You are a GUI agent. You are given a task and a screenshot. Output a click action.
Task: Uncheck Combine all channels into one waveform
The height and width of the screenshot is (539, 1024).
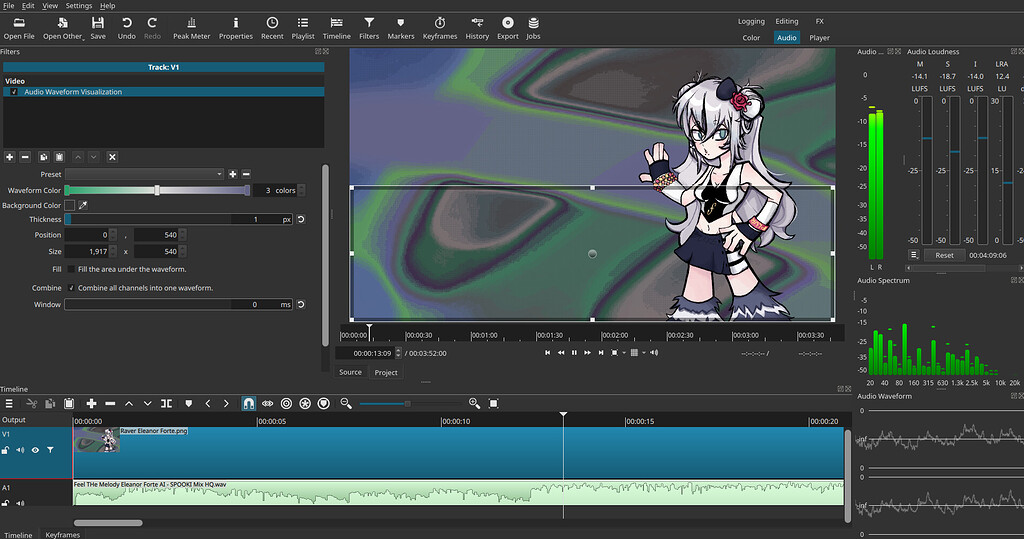point(71,288)
